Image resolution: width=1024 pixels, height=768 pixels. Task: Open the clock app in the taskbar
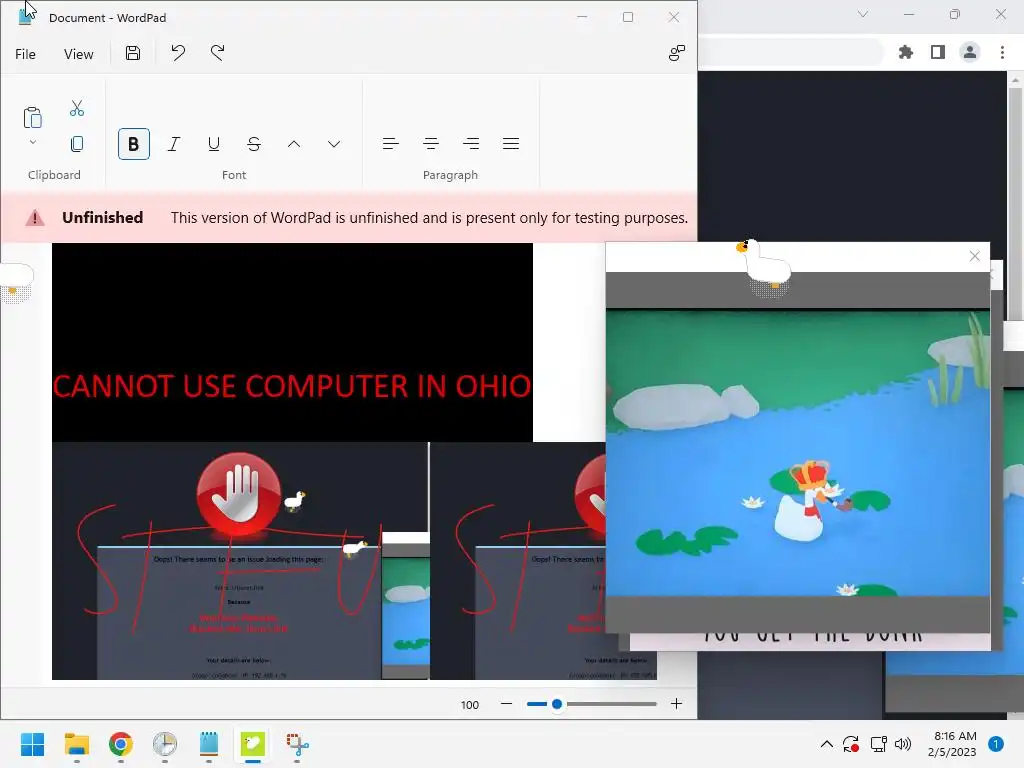(165, 744)
